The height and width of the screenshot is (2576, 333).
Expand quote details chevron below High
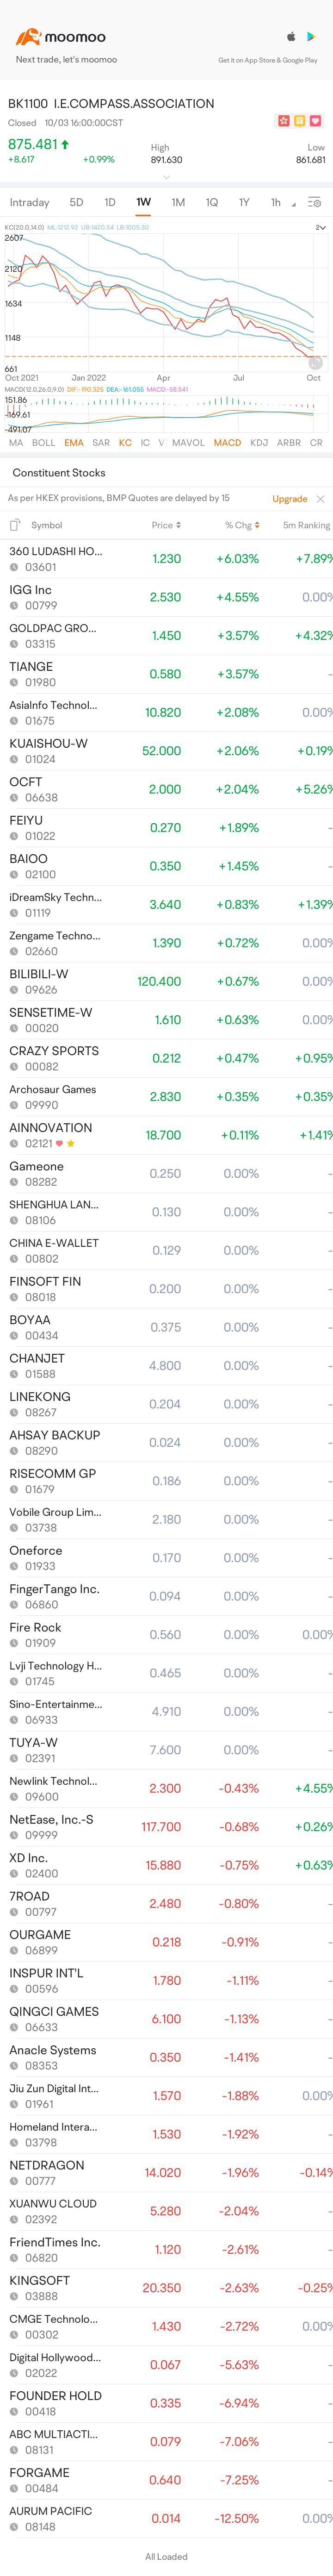click(166, 176)
